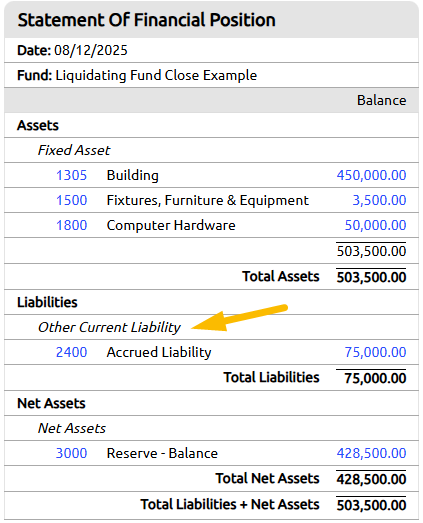The height and width of the screenshot is (523, 423).
Task: Click the Building account name
Action: [x=132, y=175]
